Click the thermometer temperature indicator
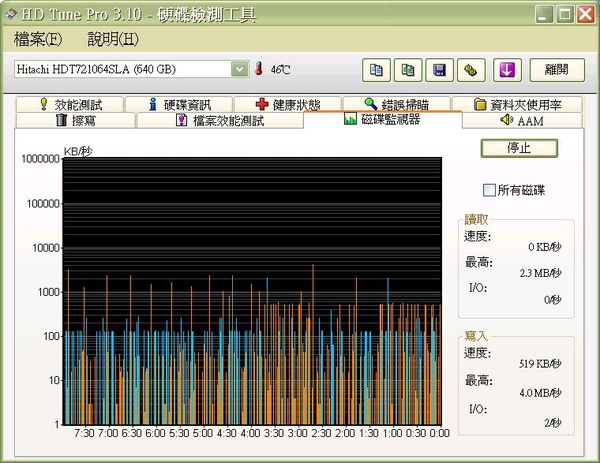Screen dimensions: 600x463 258,69
